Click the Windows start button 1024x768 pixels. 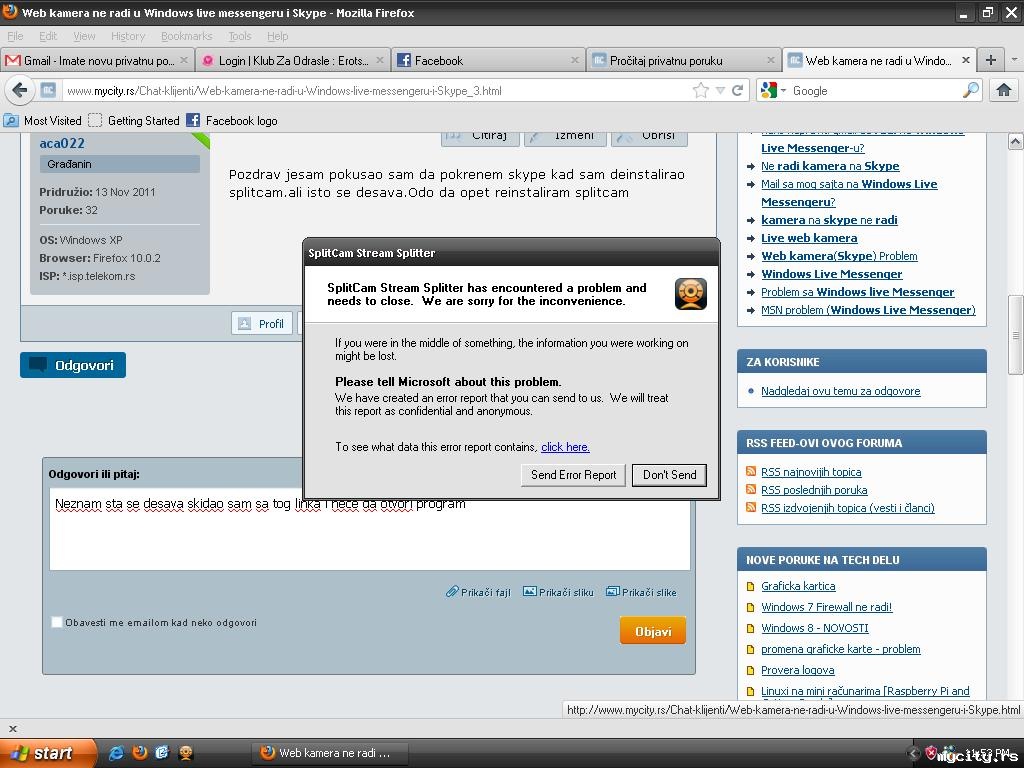pos(47,753)
